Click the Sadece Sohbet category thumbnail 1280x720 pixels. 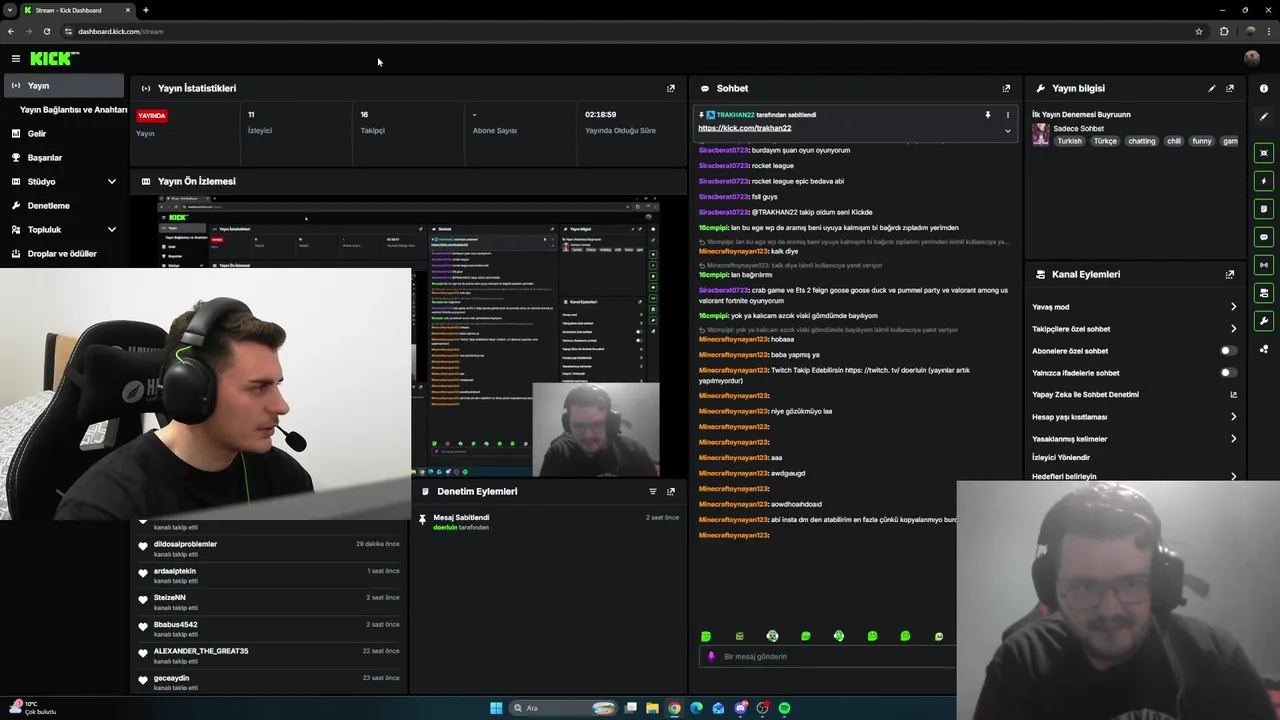(x=1041, y=135)
